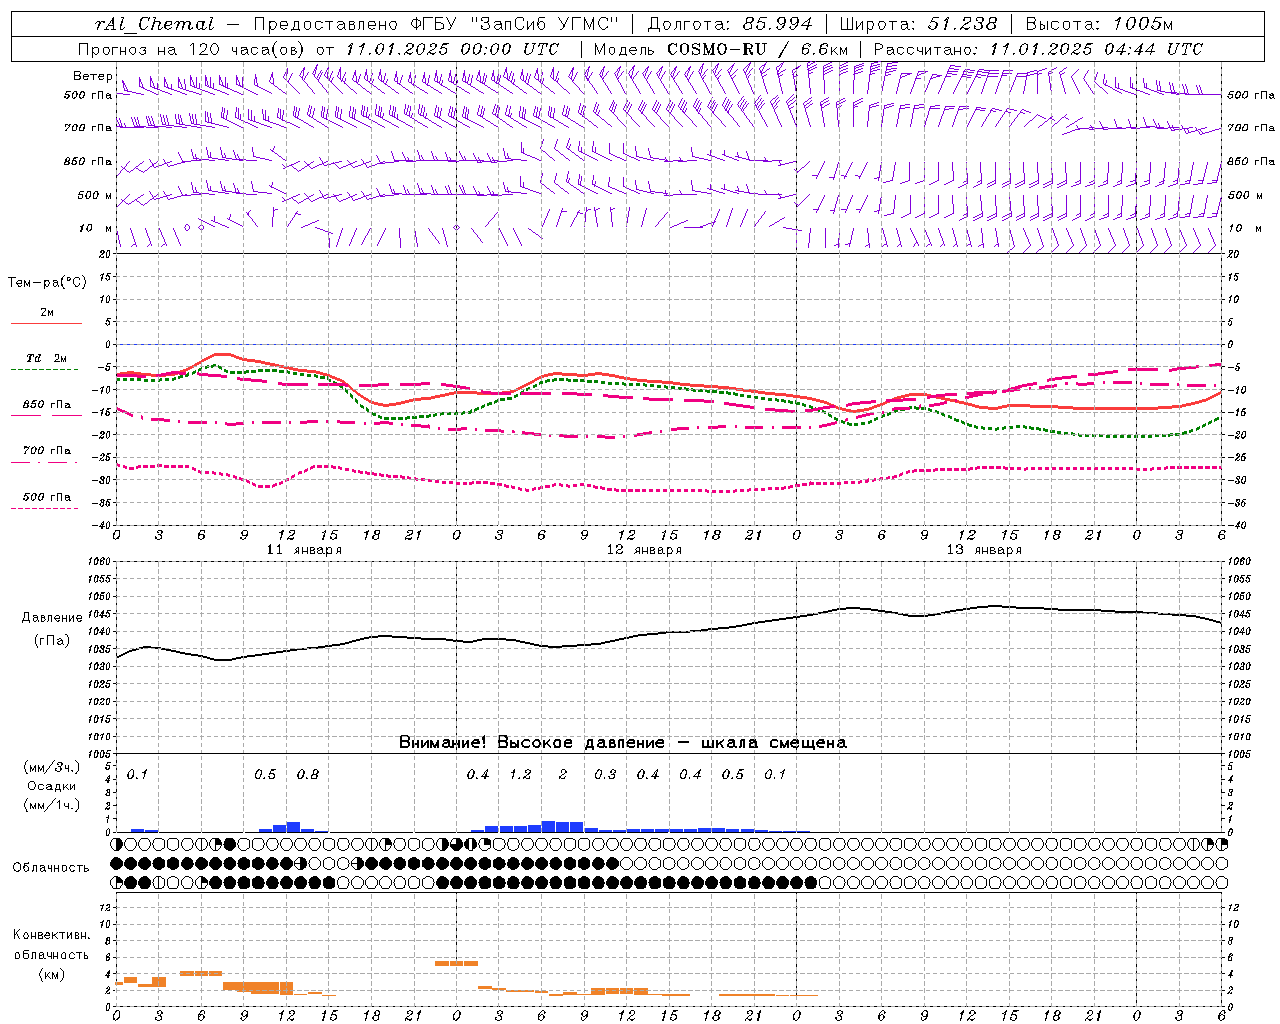Click the 1.2 precipitation total value
Screen dimensions: 1280x1024
click(520, 774)
